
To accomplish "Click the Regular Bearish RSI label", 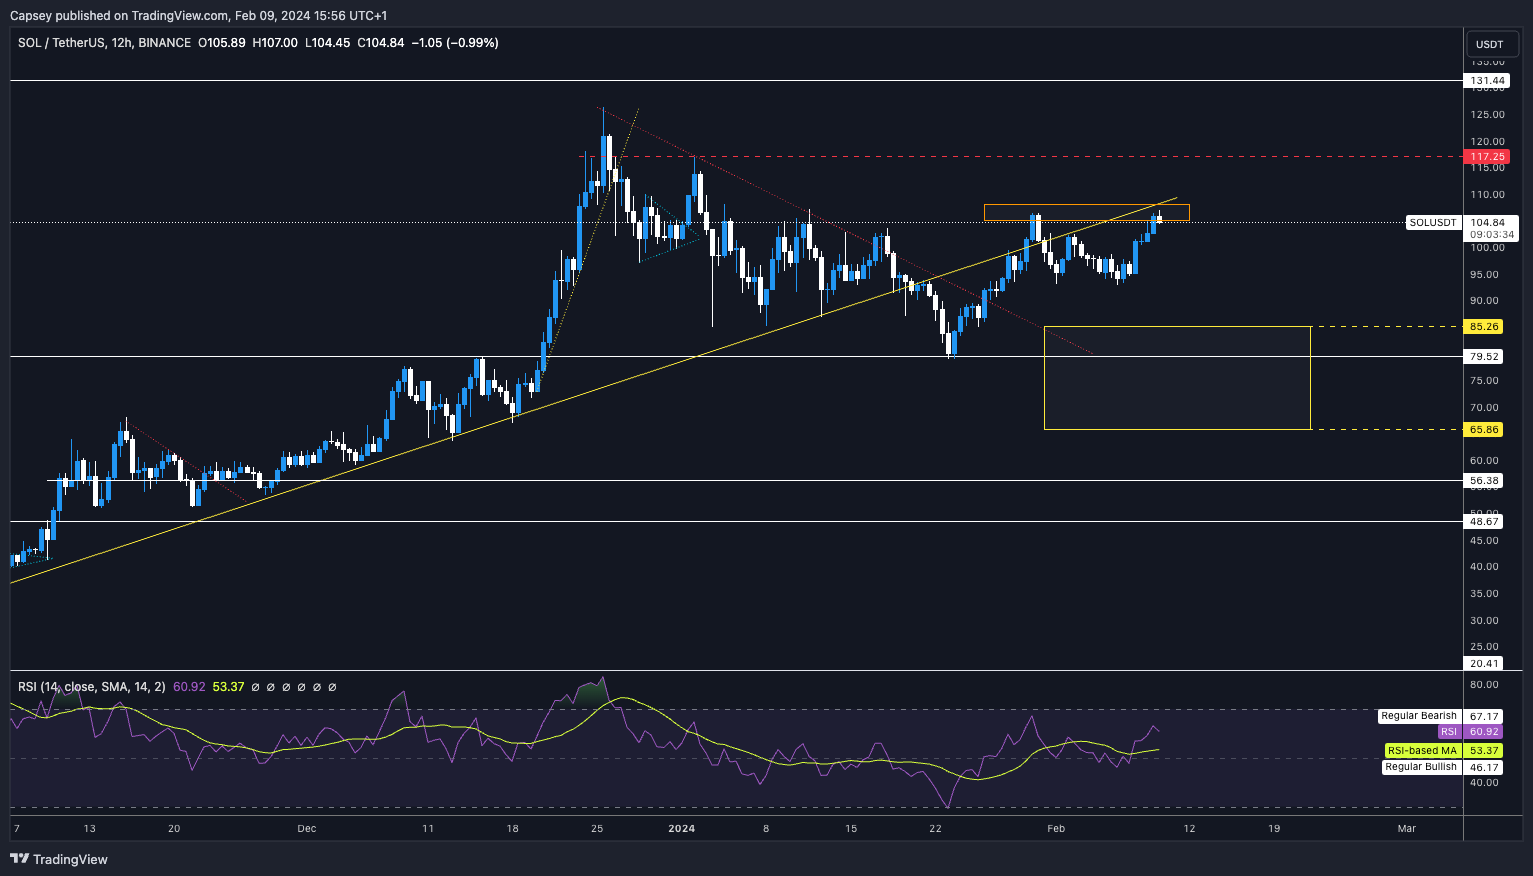I will tap(1419, 716).
